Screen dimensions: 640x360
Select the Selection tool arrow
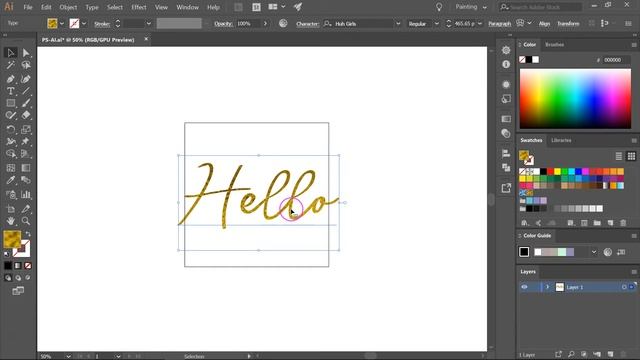pos(11,53)
